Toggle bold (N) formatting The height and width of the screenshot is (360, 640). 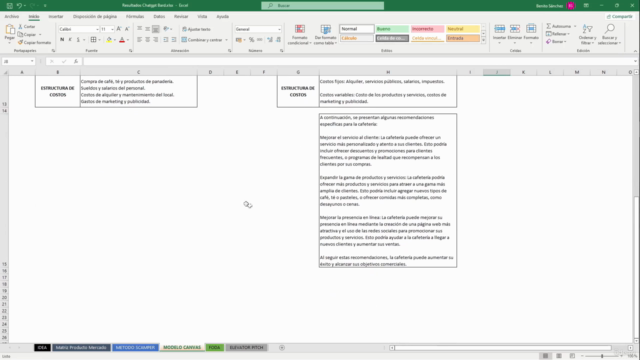point(62,40)
